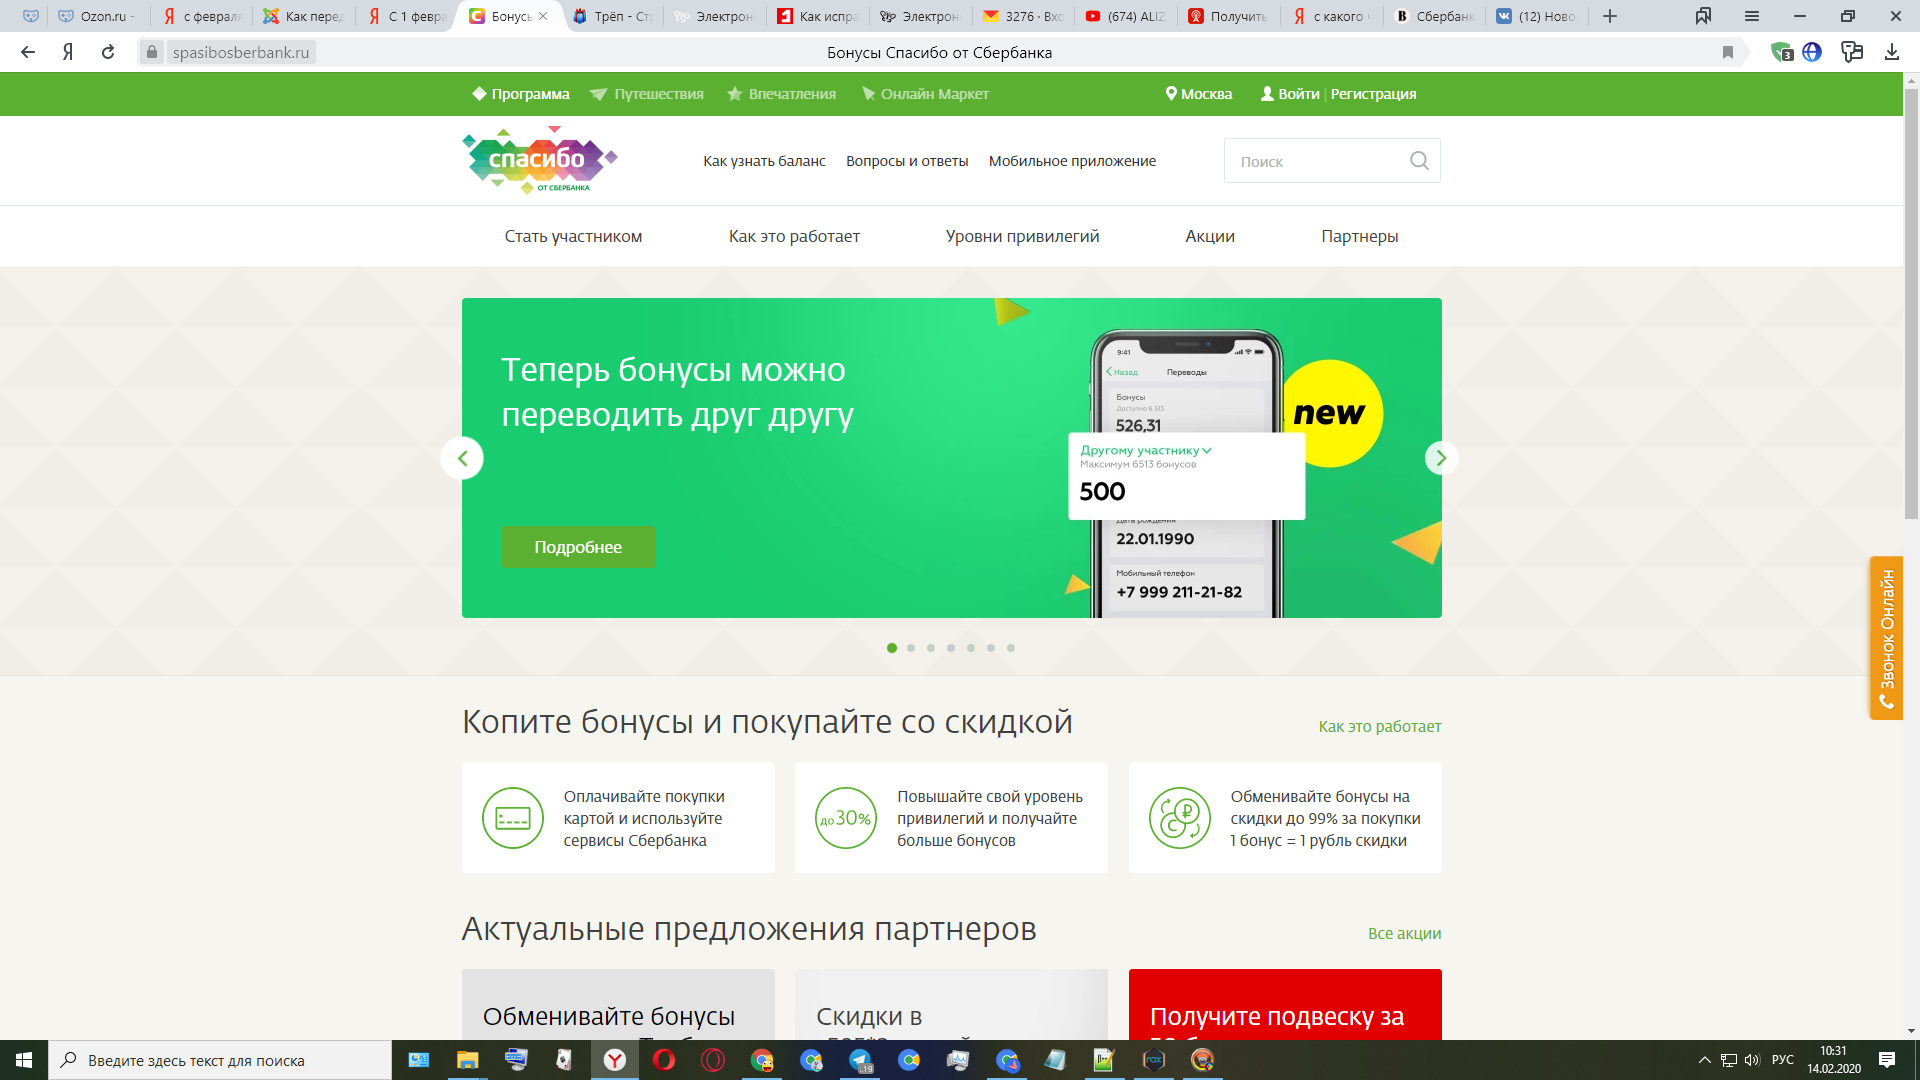This screenshot has height=1080, width=1920.
Task: Switch to the '(674) ALIZ' YouTube tab
Action: [1125, 16]
